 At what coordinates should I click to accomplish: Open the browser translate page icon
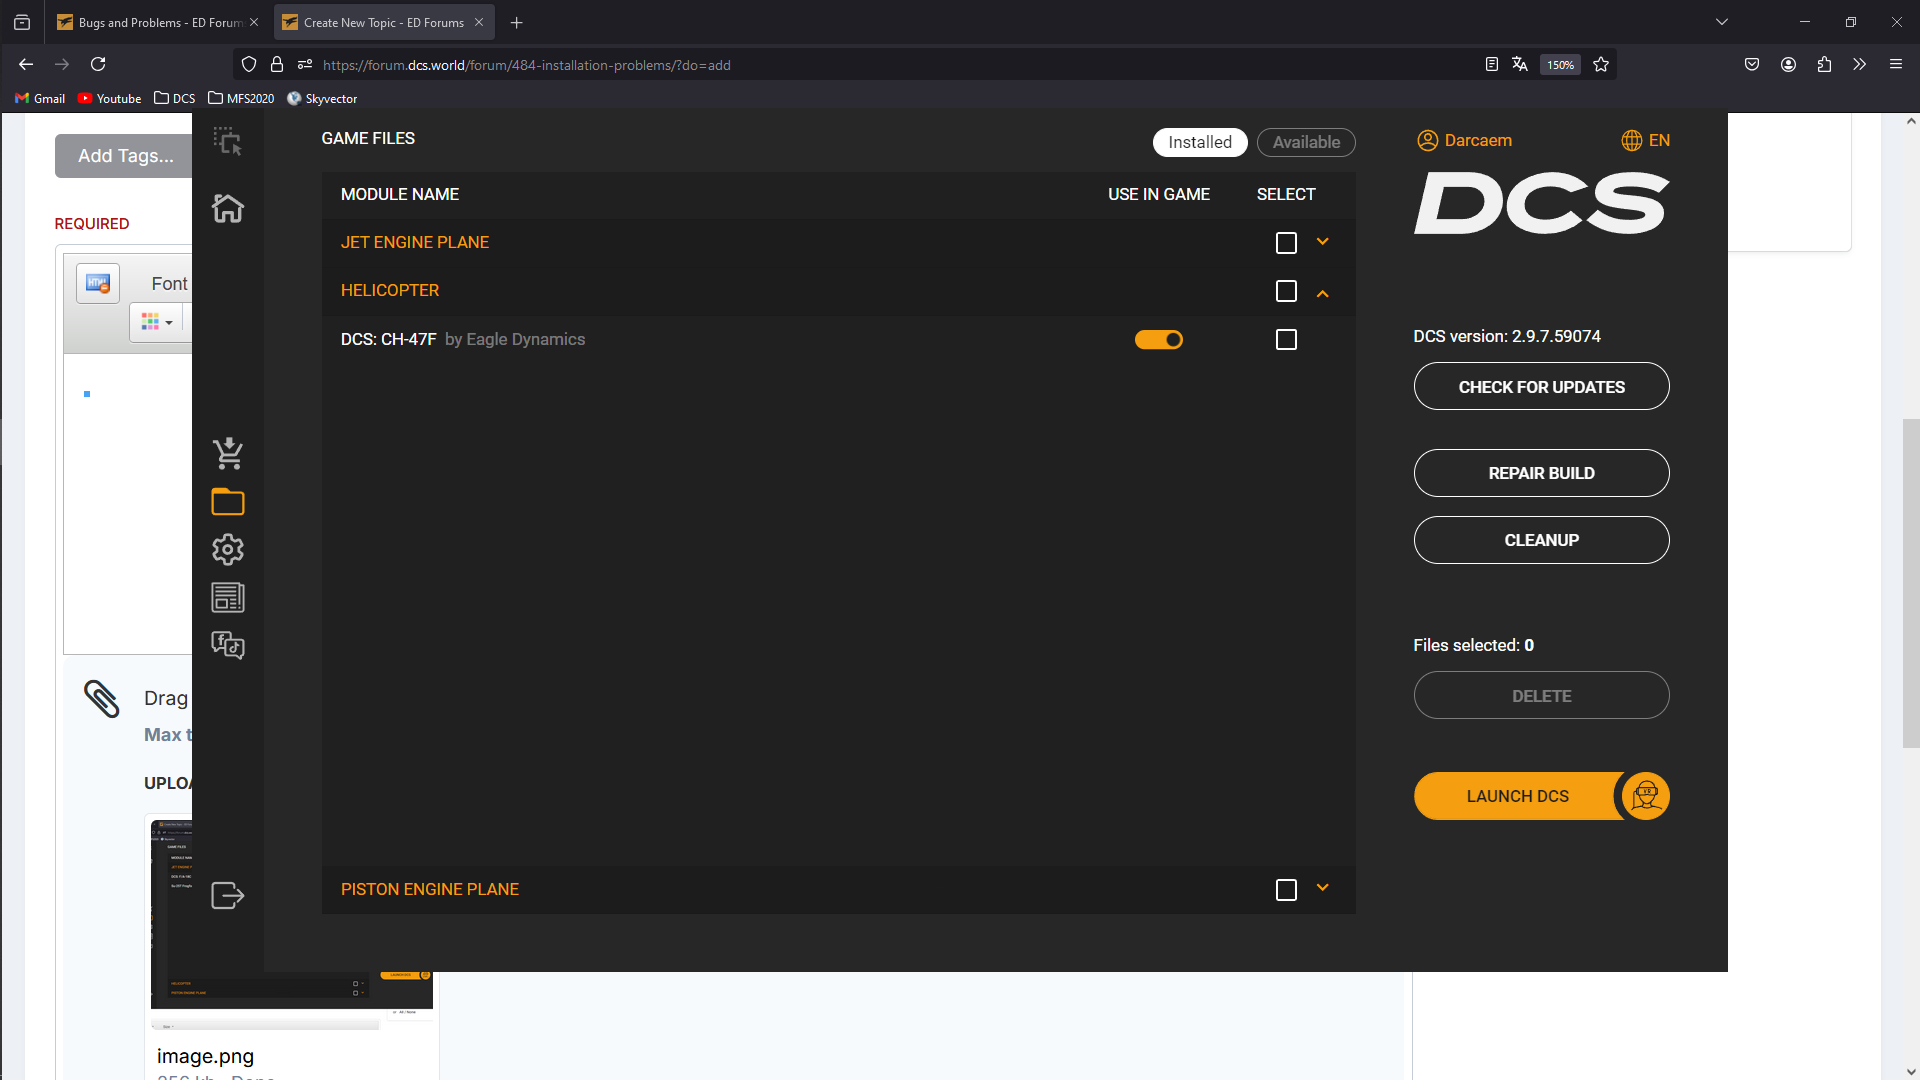1520,64
